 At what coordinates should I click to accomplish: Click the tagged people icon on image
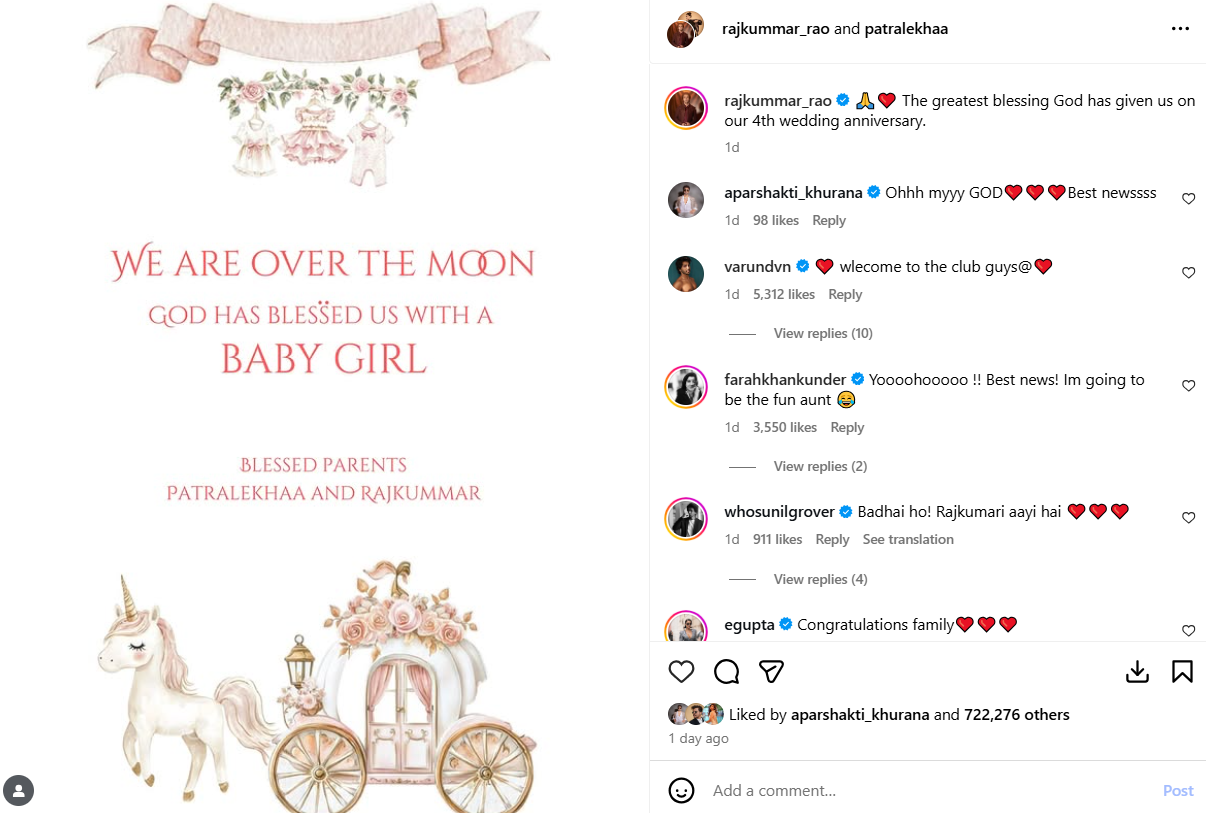click(x=19, y=790)
